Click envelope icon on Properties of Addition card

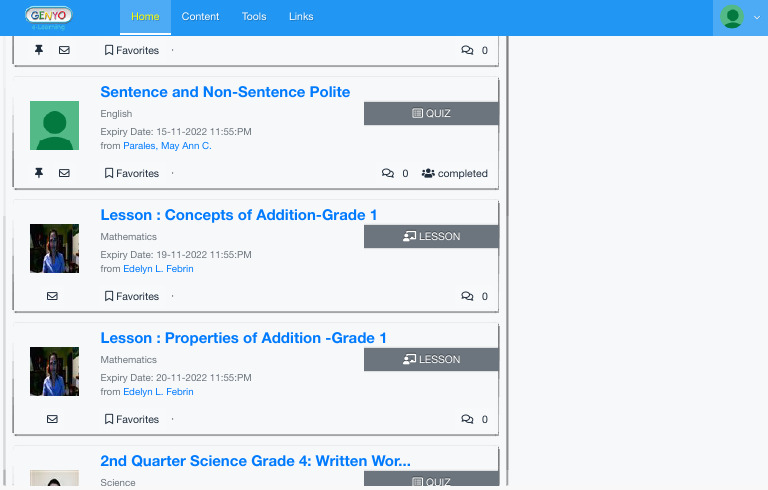coord(52,419)
